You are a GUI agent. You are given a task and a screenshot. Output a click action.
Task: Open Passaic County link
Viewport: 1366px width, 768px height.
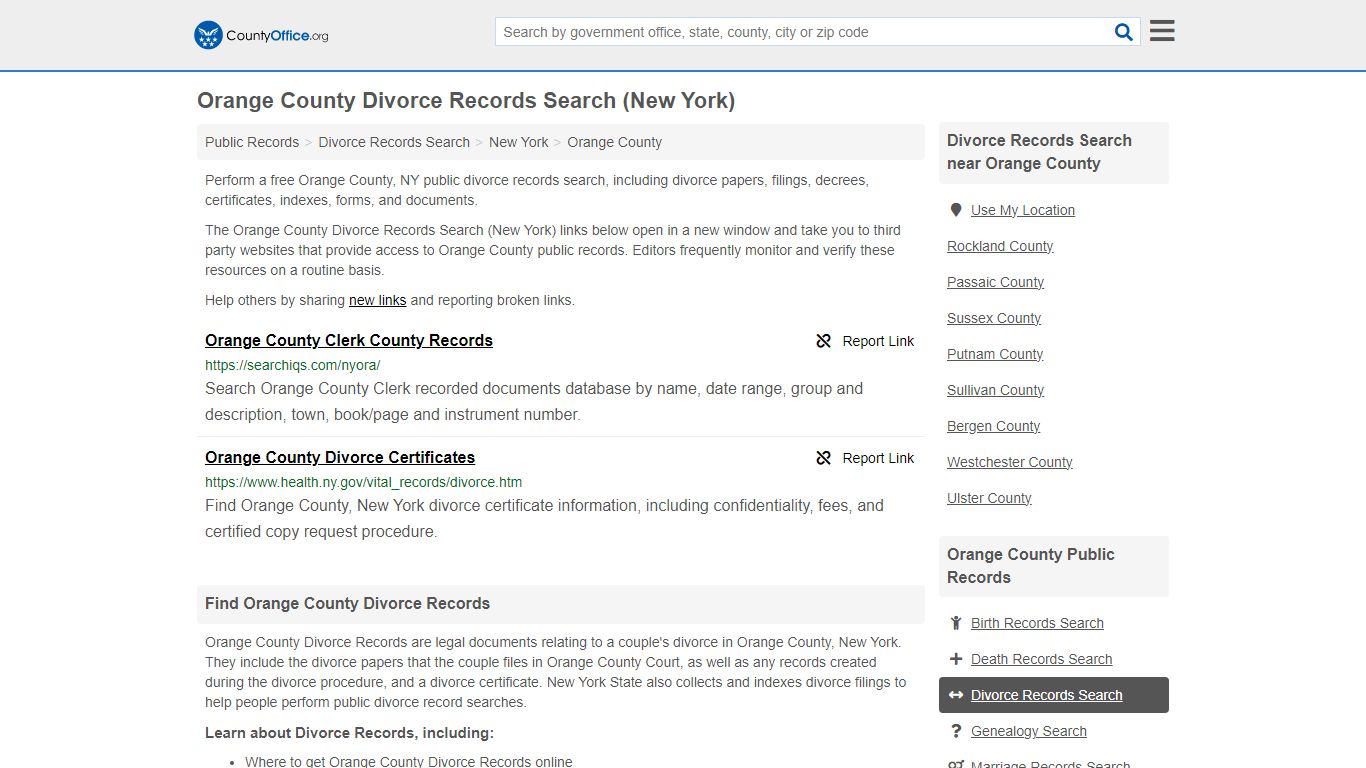[x=995, y=282]
